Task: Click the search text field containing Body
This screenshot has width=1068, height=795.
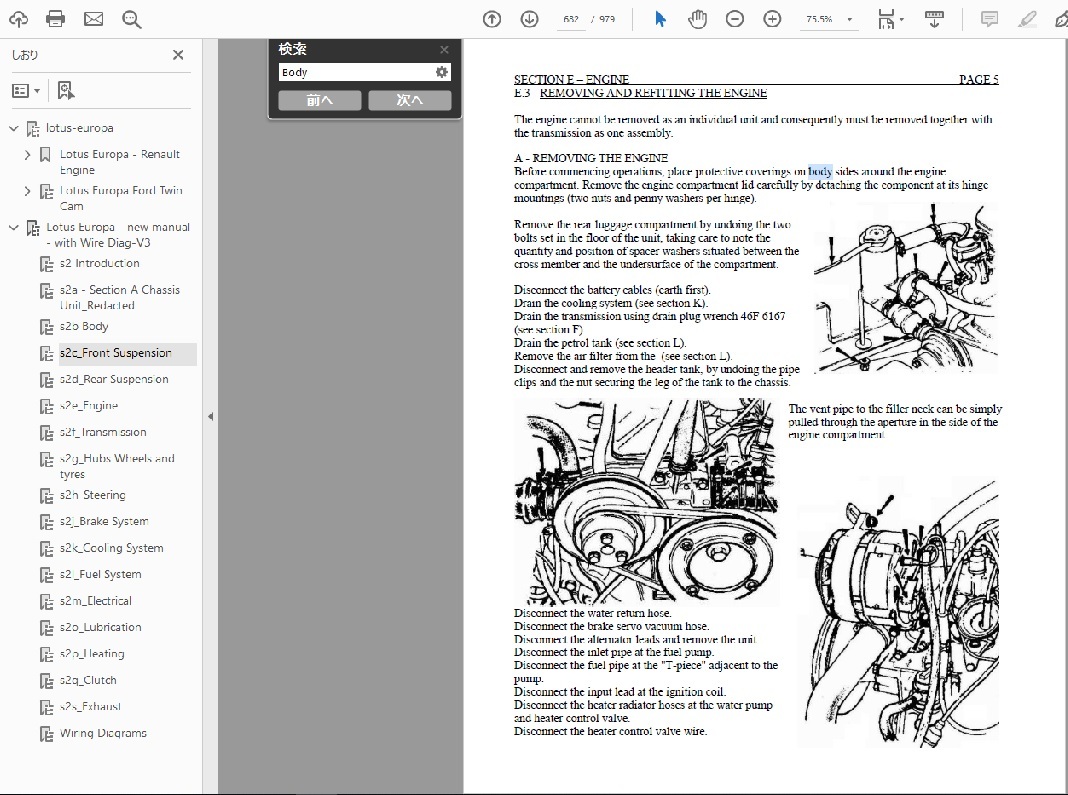Action: pos(357,72)
